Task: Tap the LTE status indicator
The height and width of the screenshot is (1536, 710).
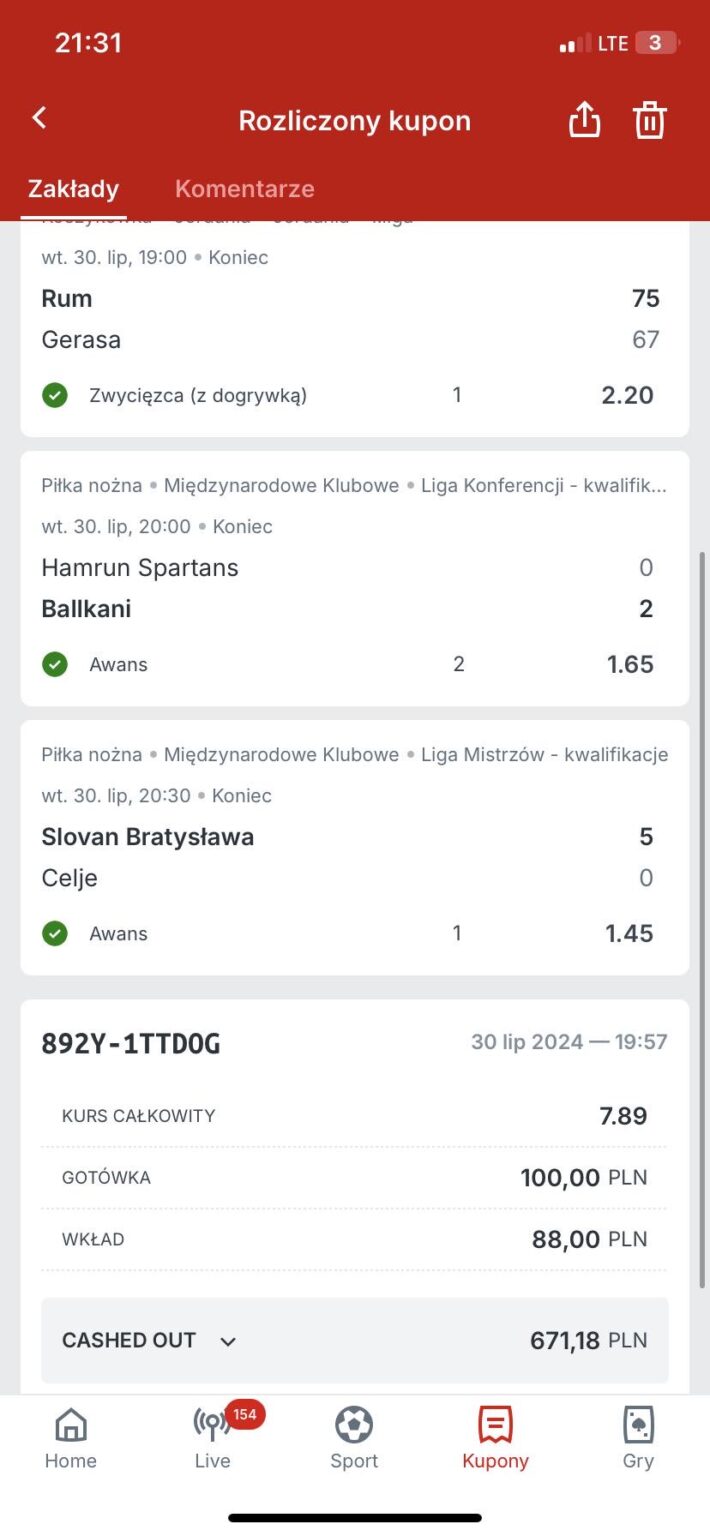Action: click(x=613, y=43)
